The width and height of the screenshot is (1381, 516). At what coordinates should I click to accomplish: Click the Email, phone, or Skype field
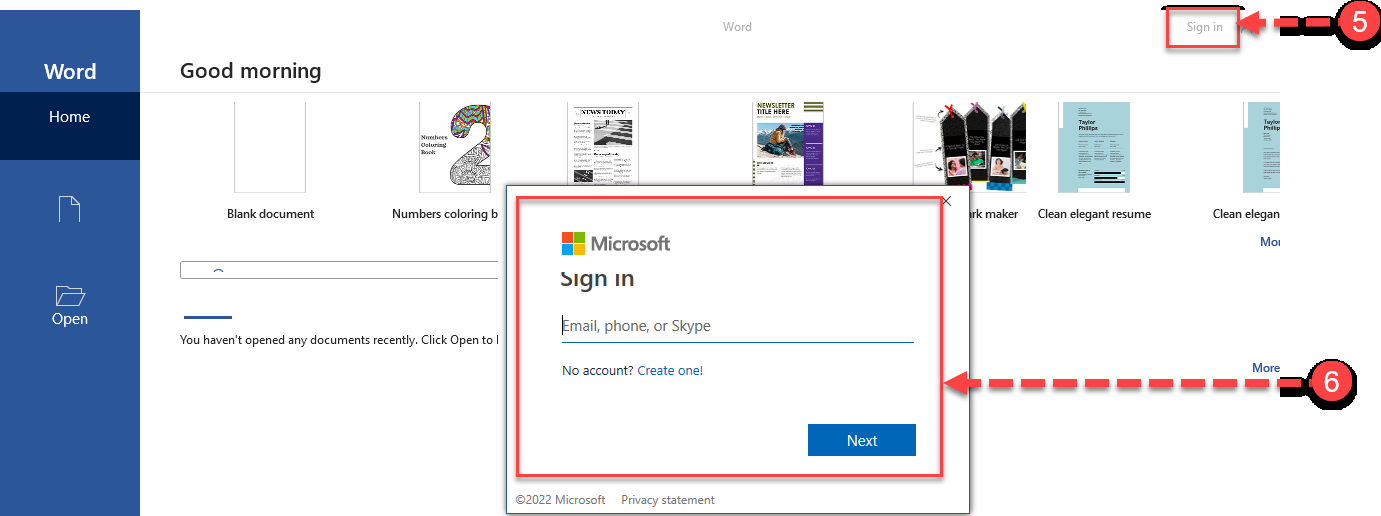point(738,326)
